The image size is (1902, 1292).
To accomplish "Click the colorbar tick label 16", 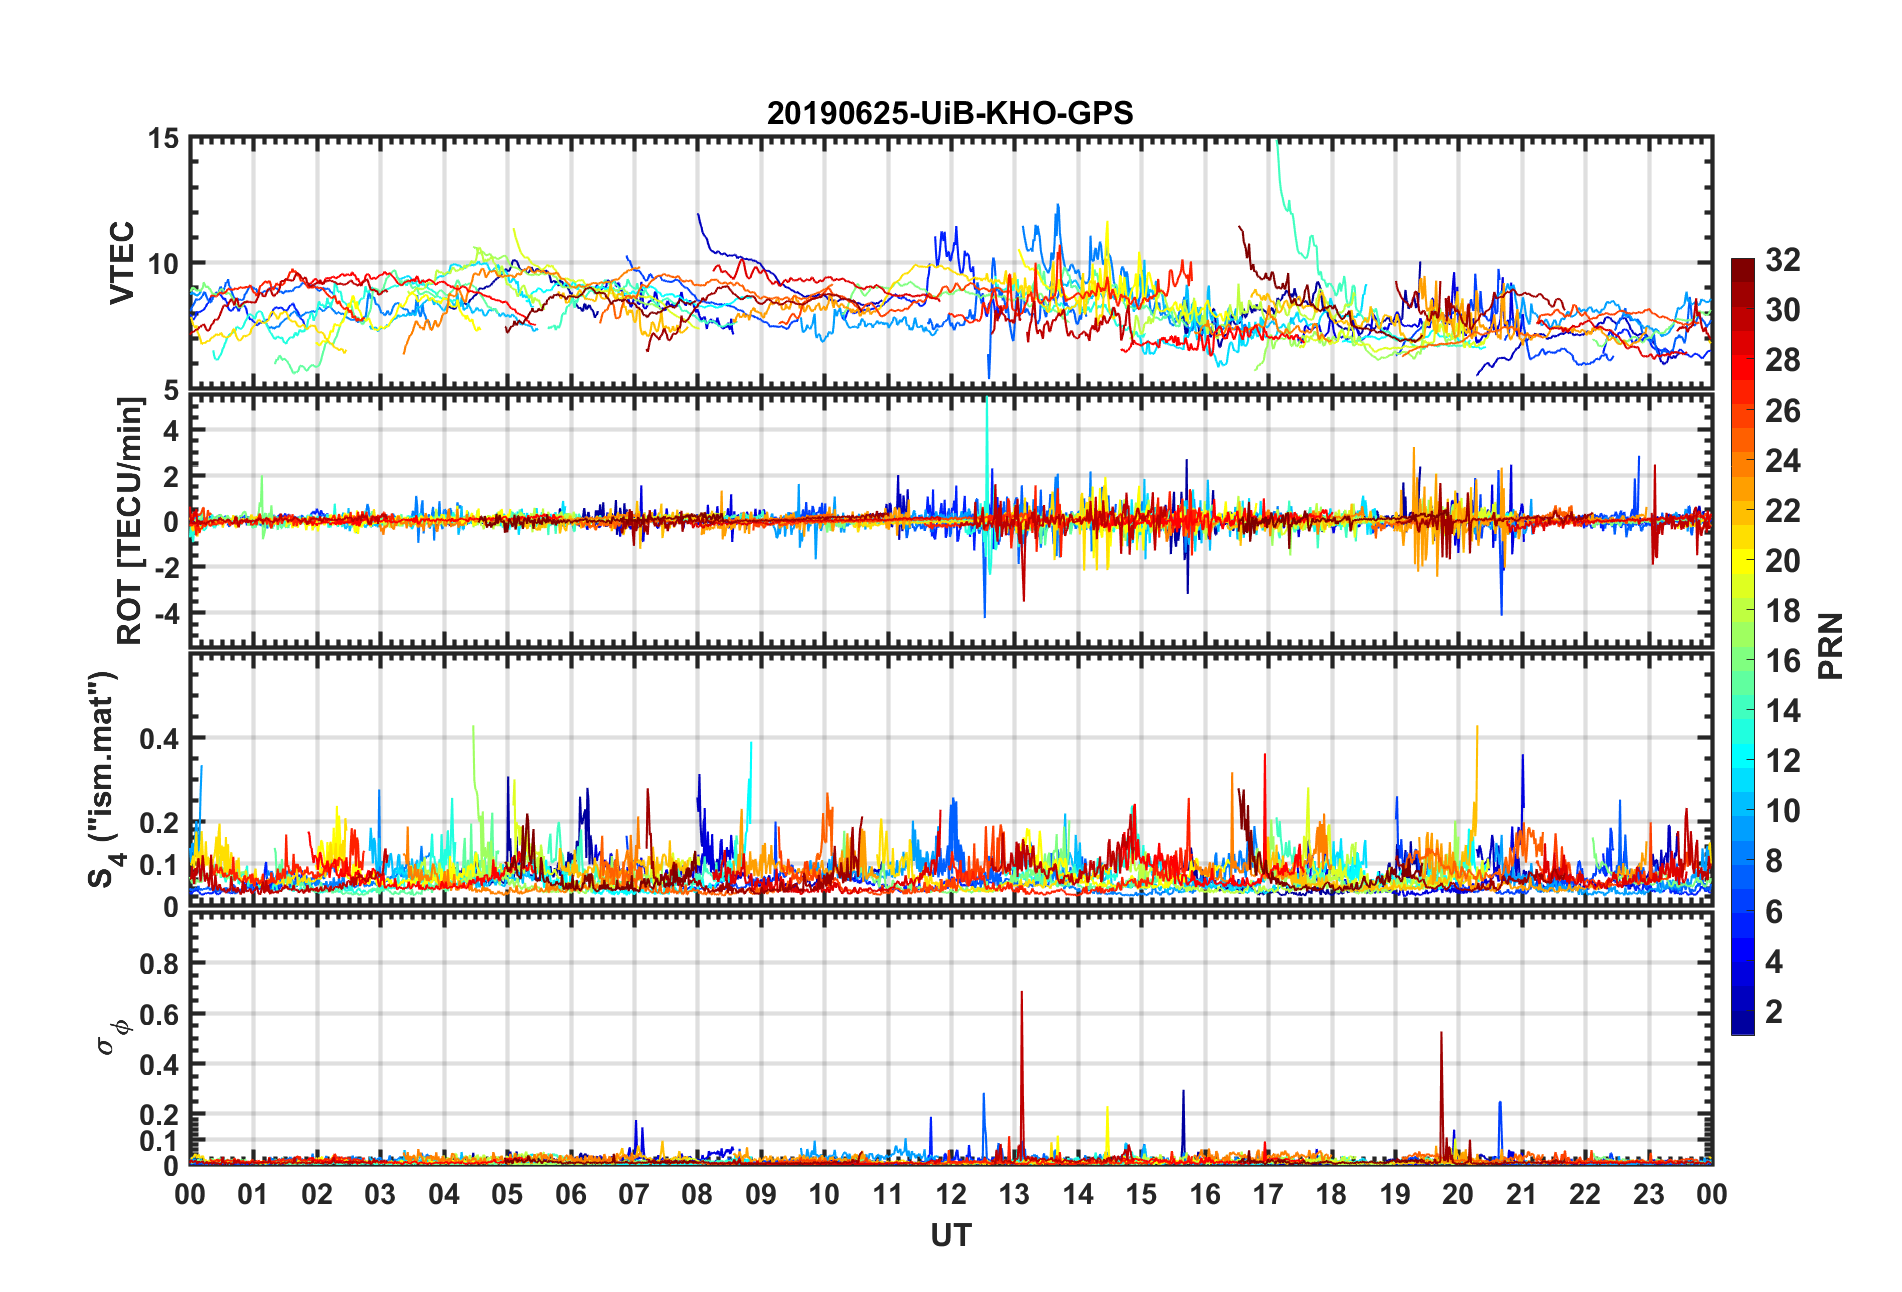I will point(1783,661).
